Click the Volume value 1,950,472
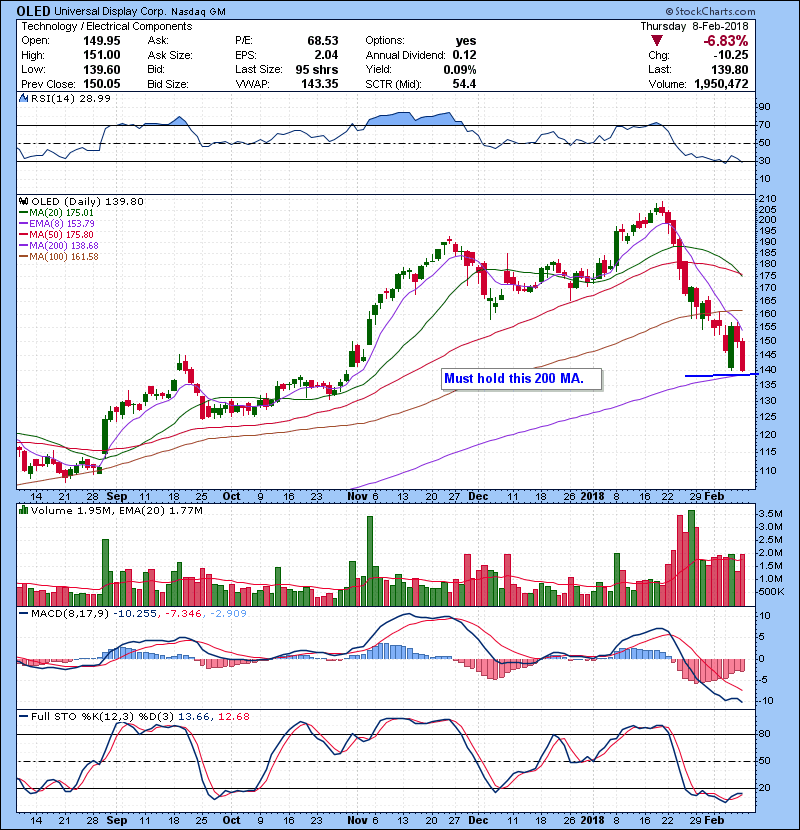800x830 pixels. (721, 84)
